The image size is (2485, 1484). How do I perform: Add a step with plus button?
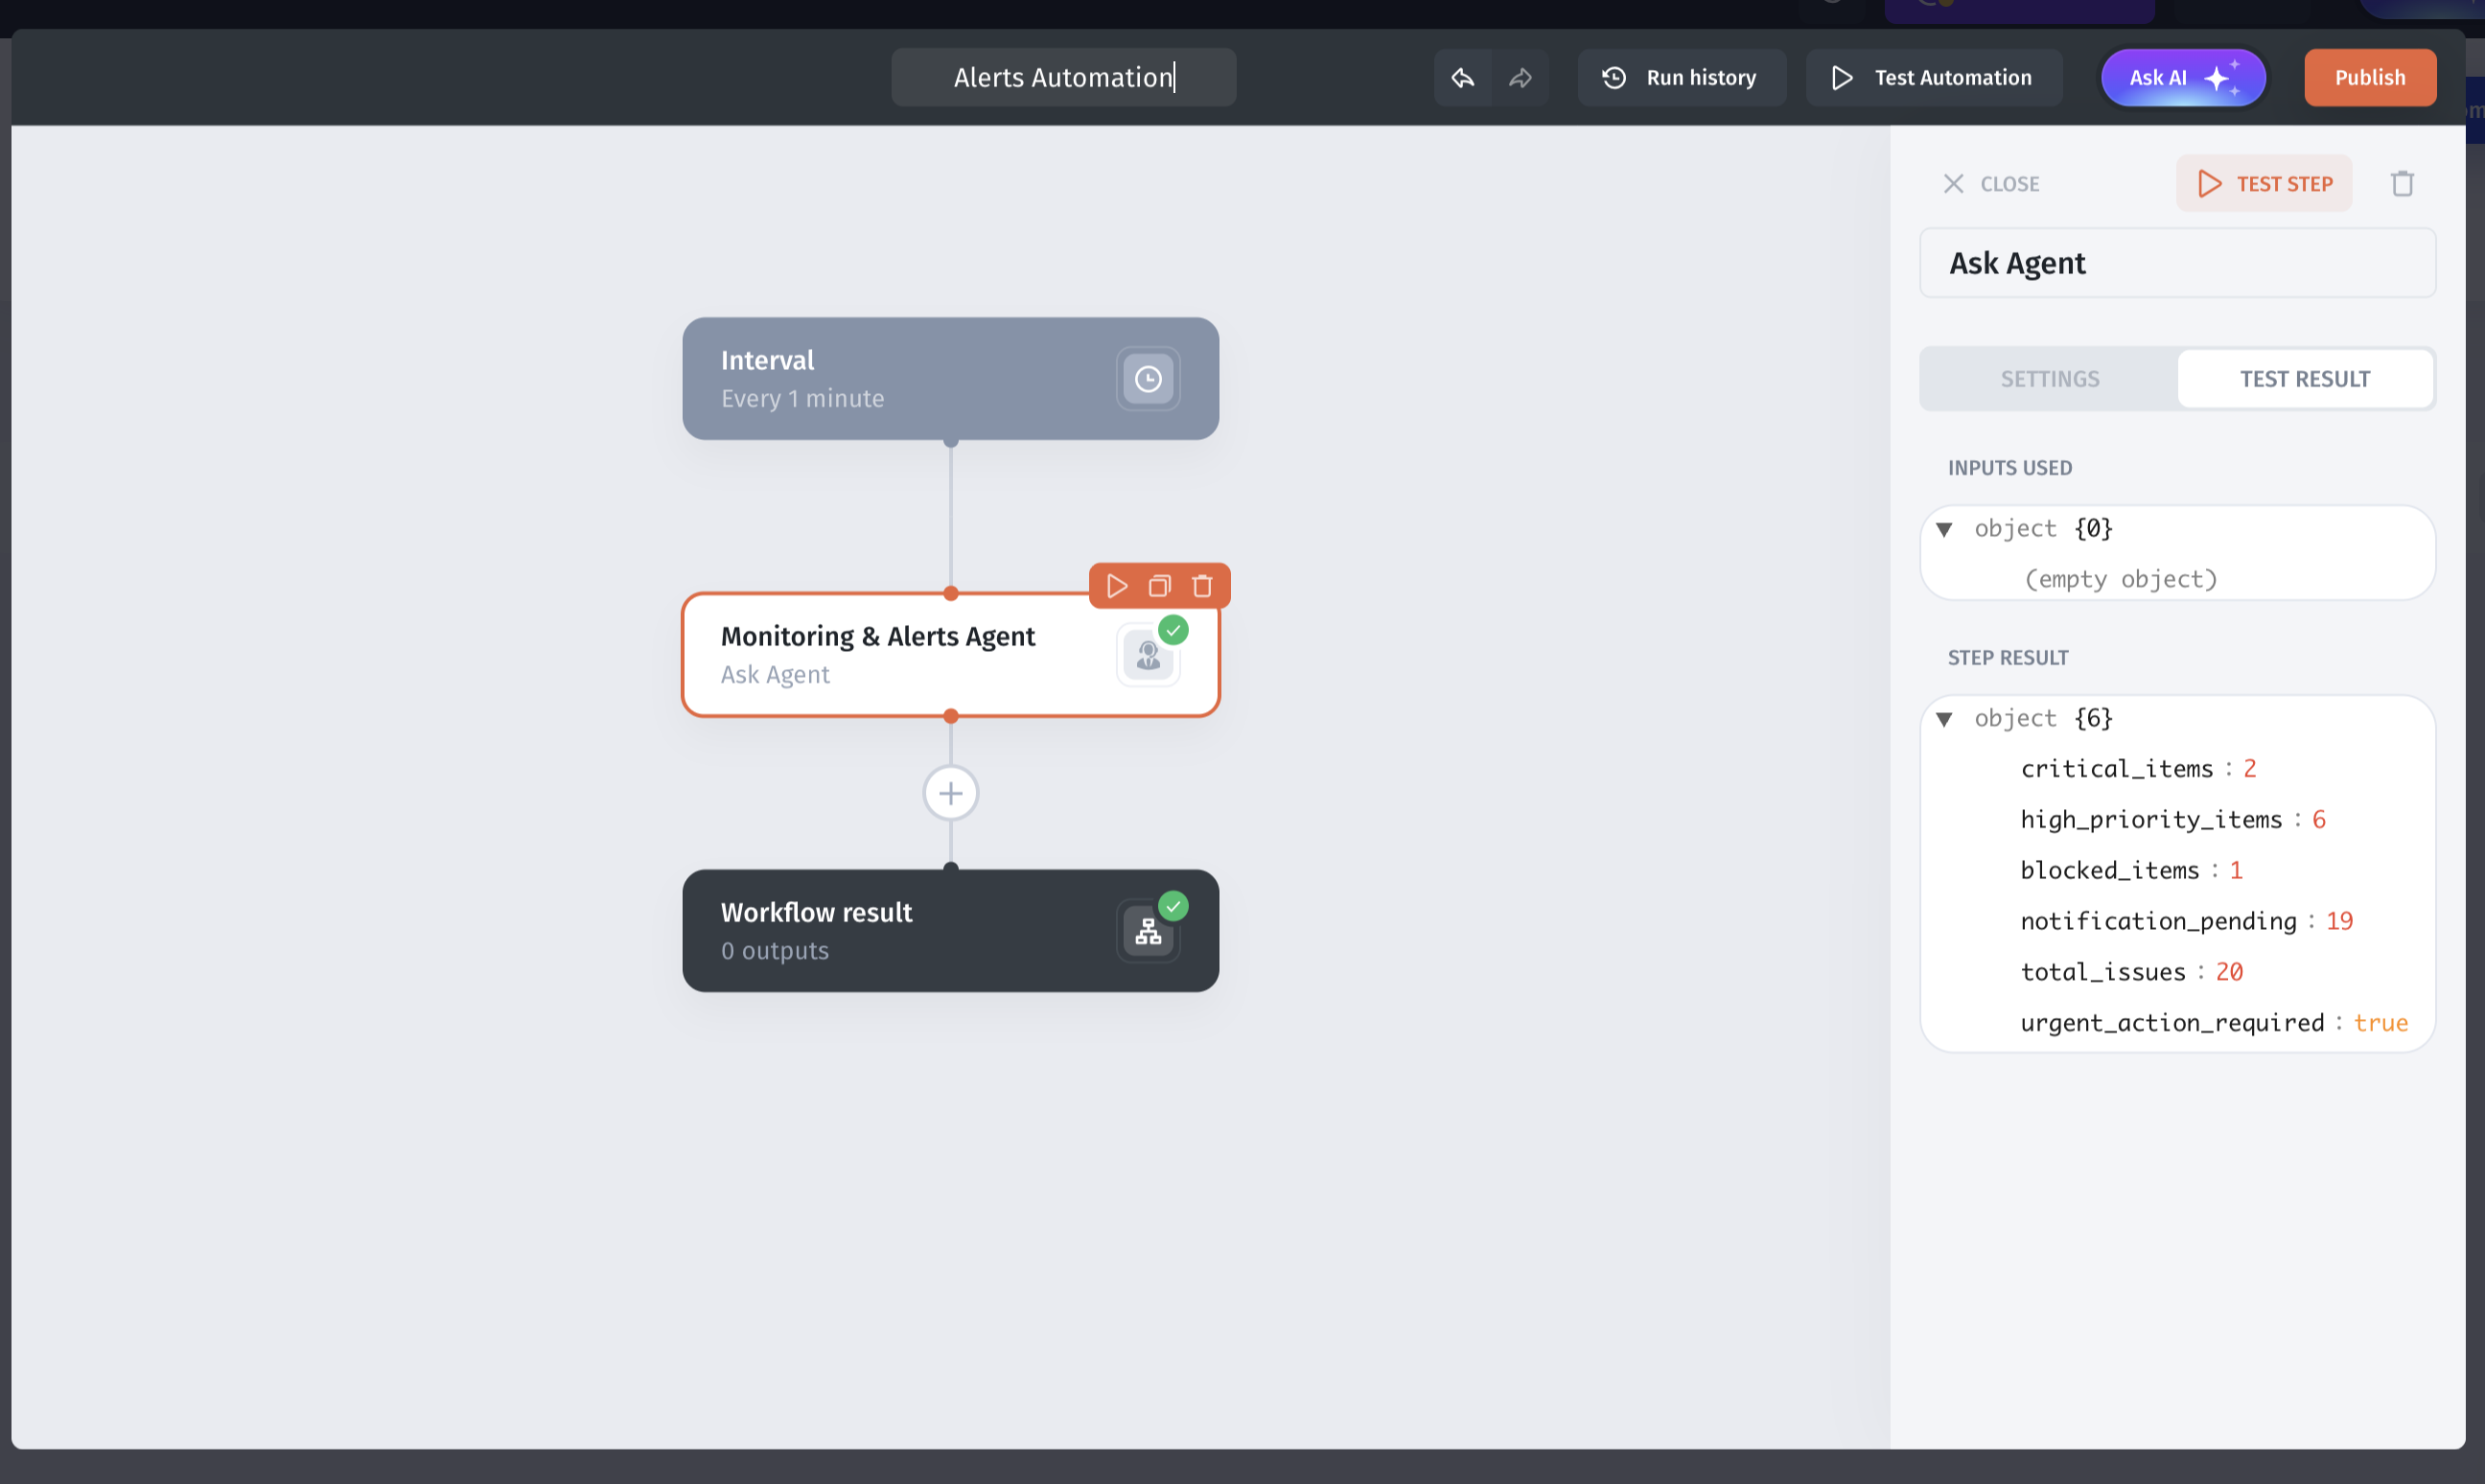[950, 794]
